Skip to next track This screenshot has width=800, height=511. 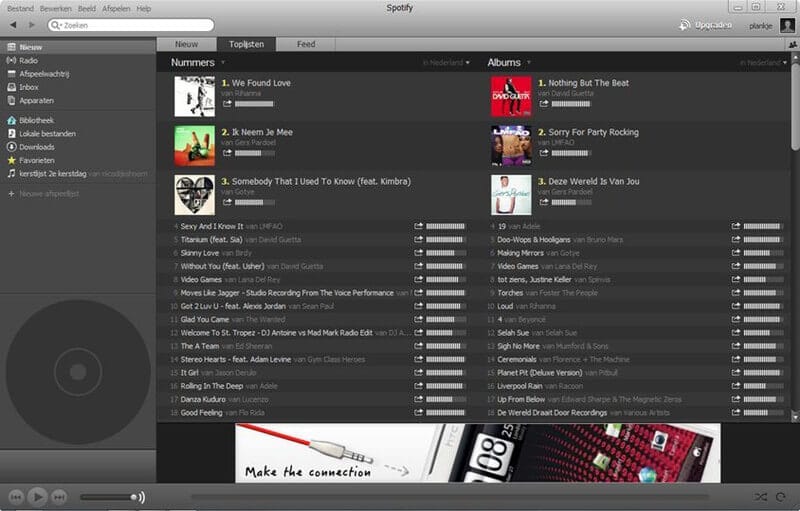coord(59,497)
